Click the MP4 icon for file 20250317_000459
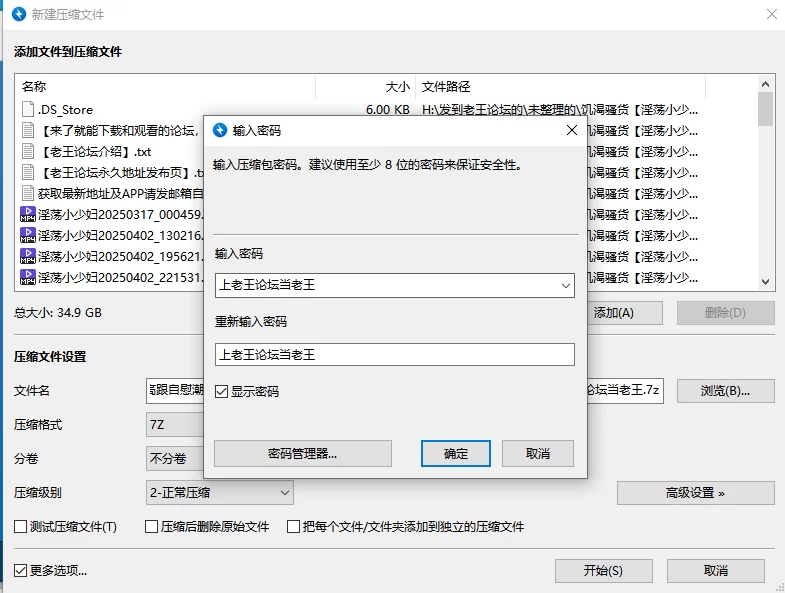Viewport: 785px width, 593px height. [28, 214]
